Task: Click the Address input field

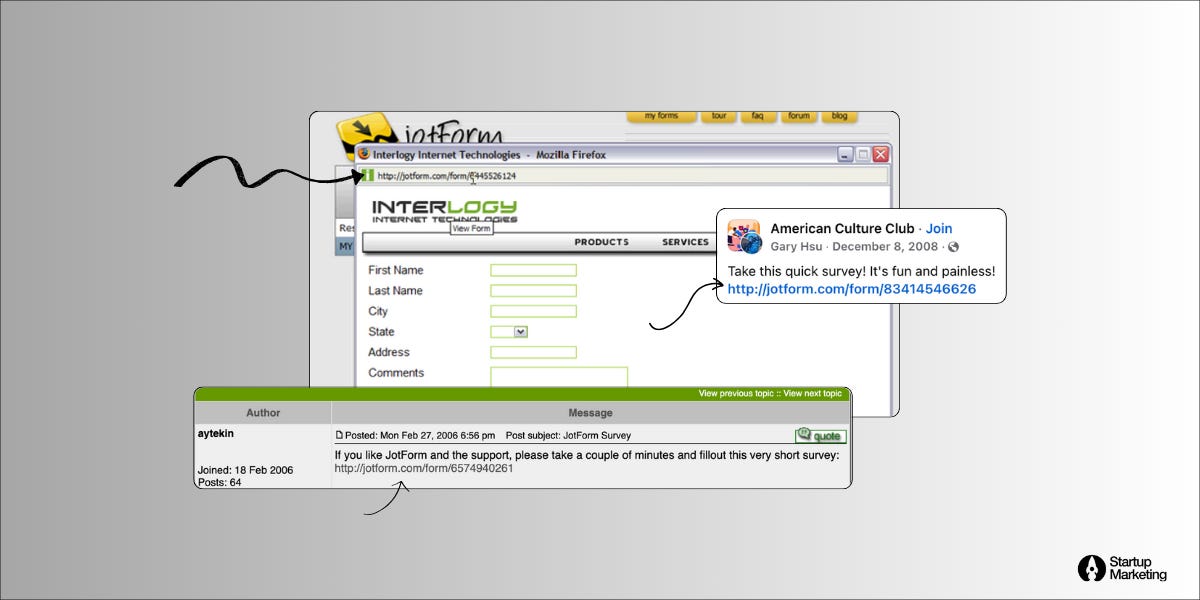Action: [533, 352]
